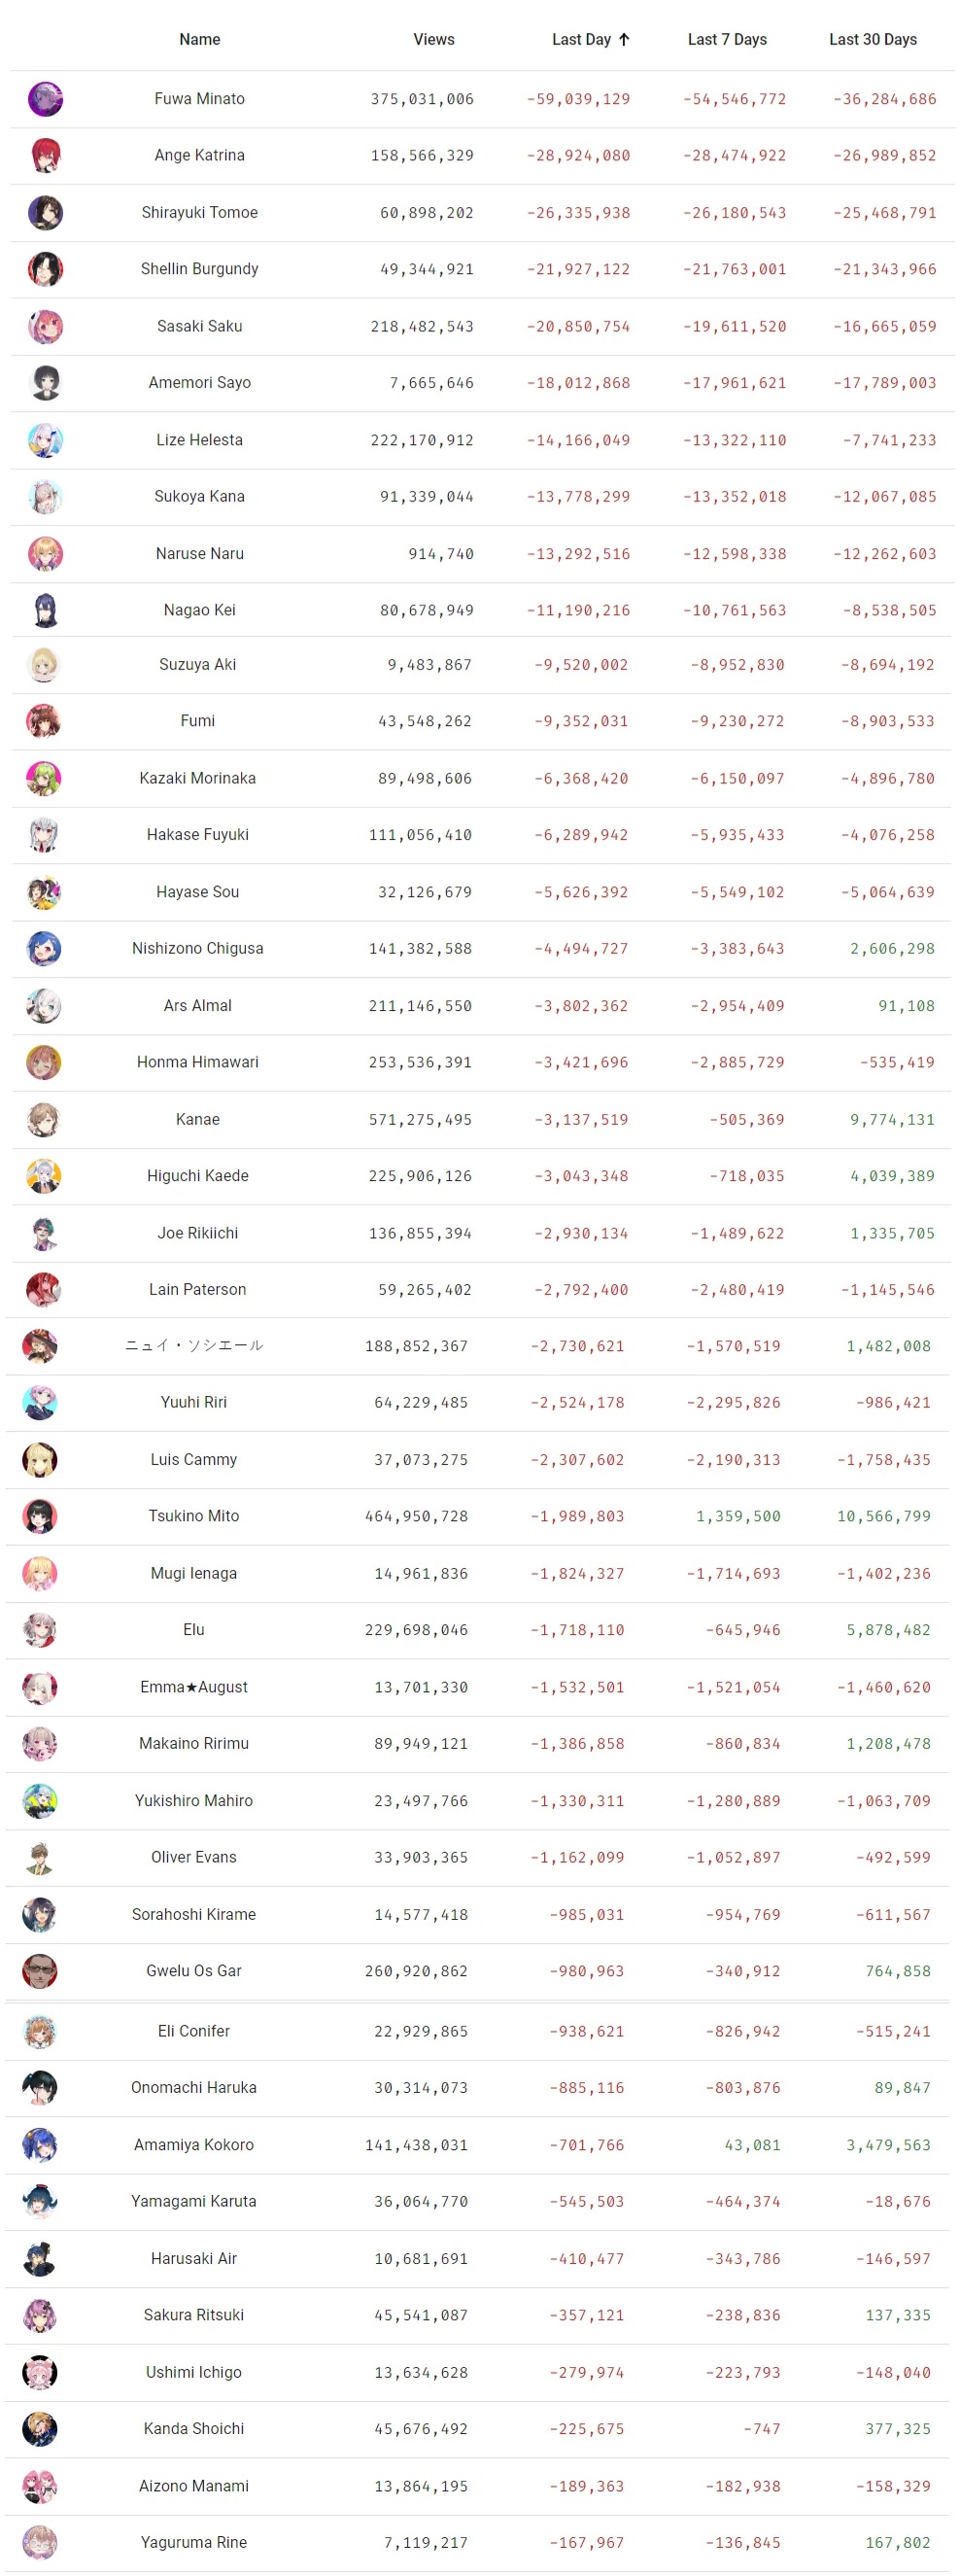Screen dimensions: 960x2576
Task: Click Tsukino Mito's avatar icon
Action: 39,1517
